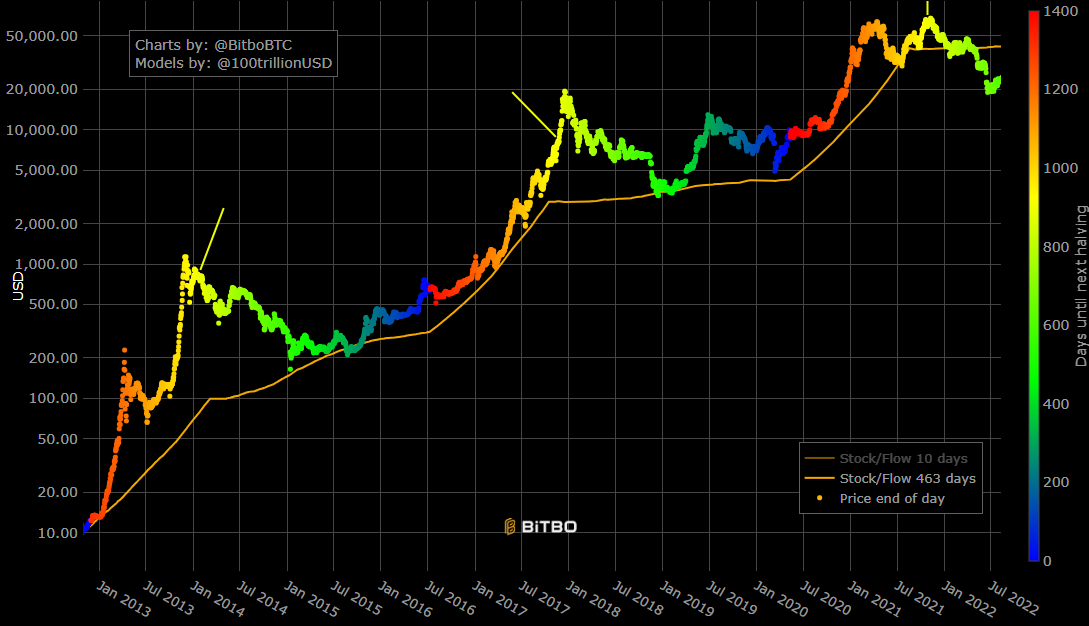Click the Jan 2013 x-axis label
Image resolution: width=1089 pixels, height=626 pixels.
(123, 599)
